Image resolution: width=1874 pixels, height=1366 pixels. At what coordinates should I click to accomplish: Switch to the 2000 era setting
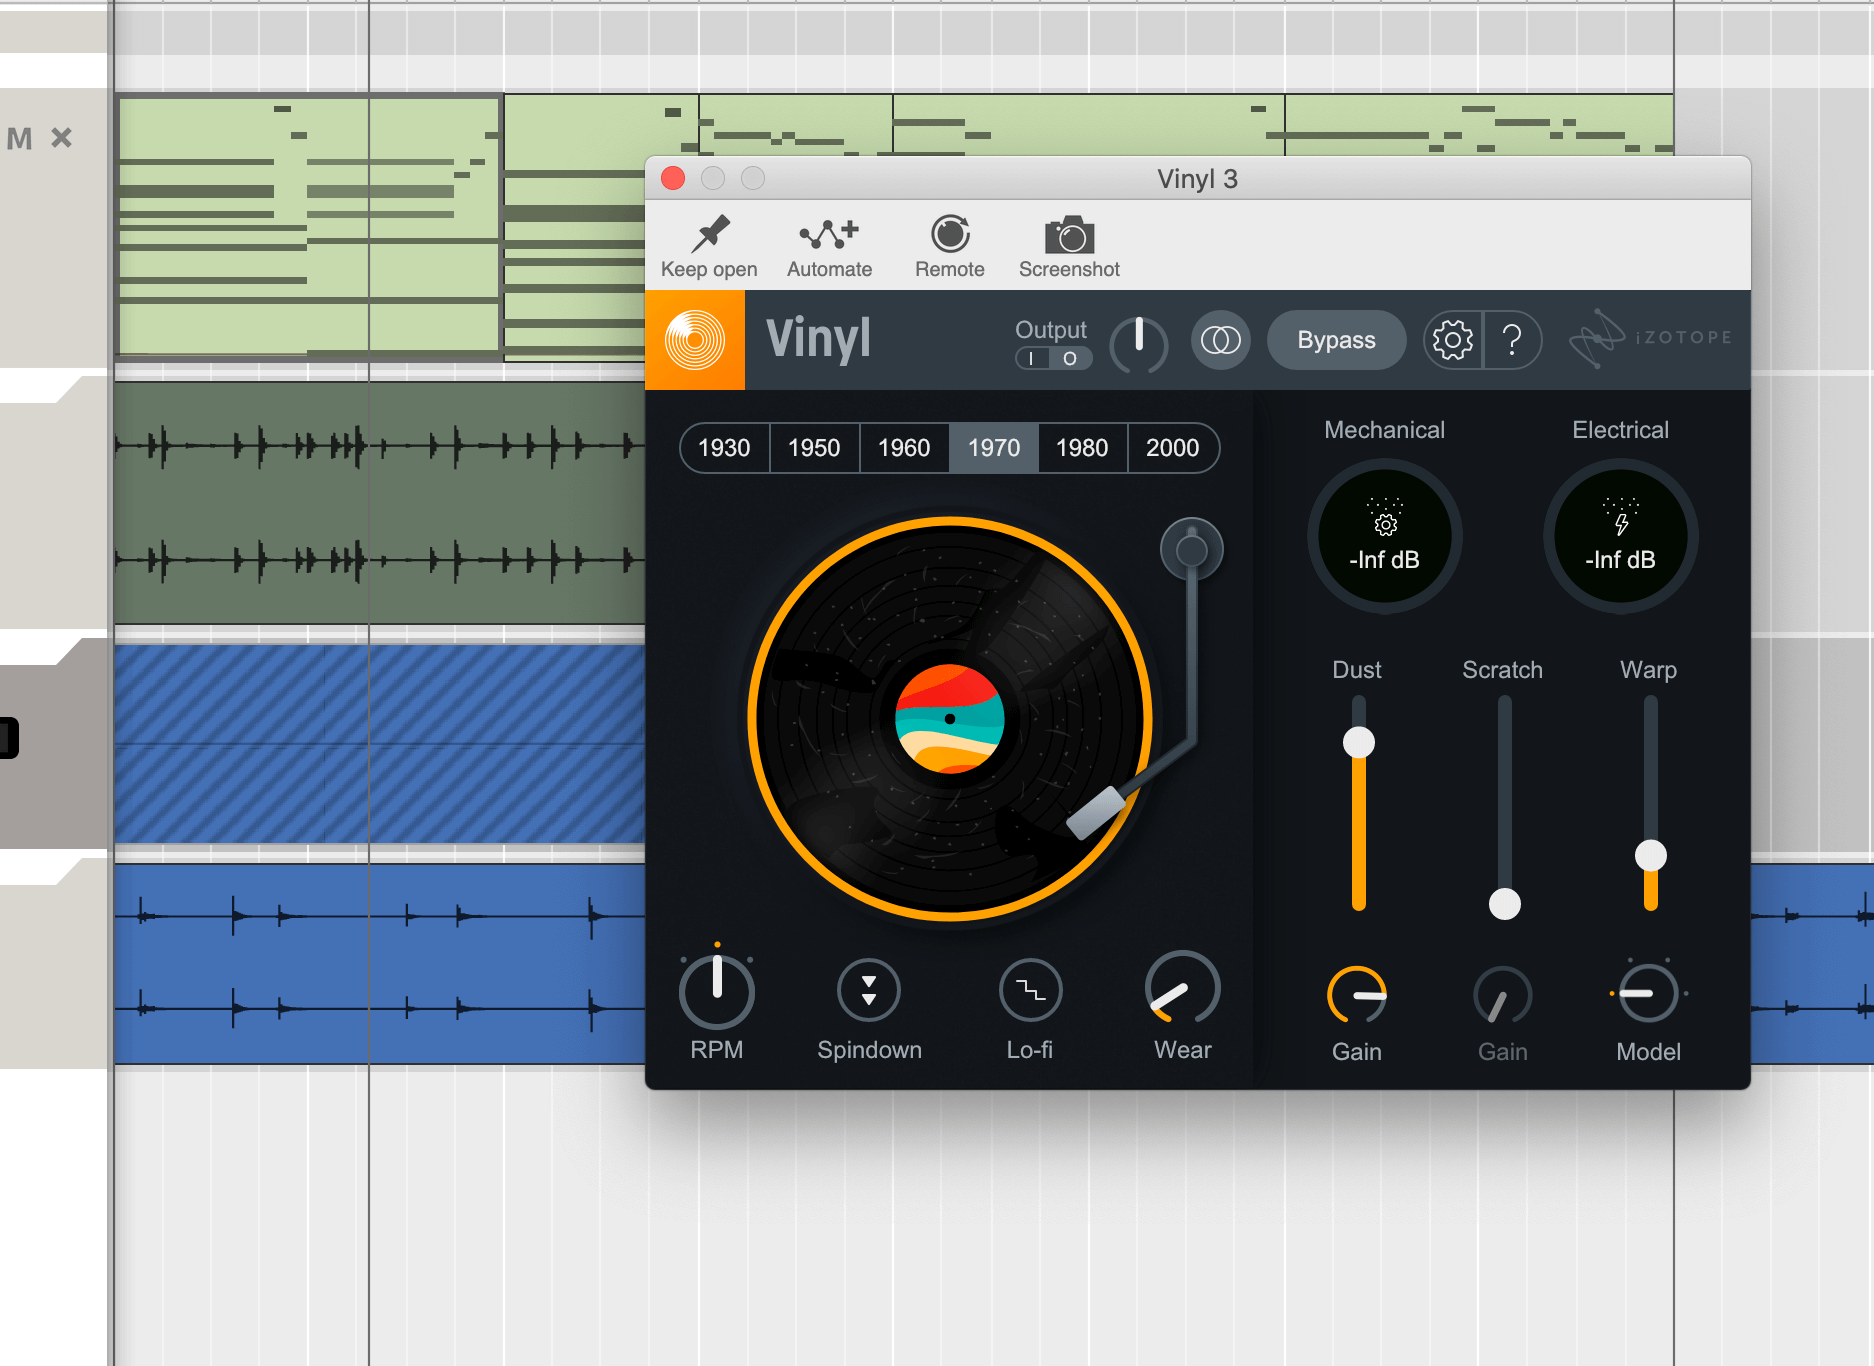coord(1172,448)
